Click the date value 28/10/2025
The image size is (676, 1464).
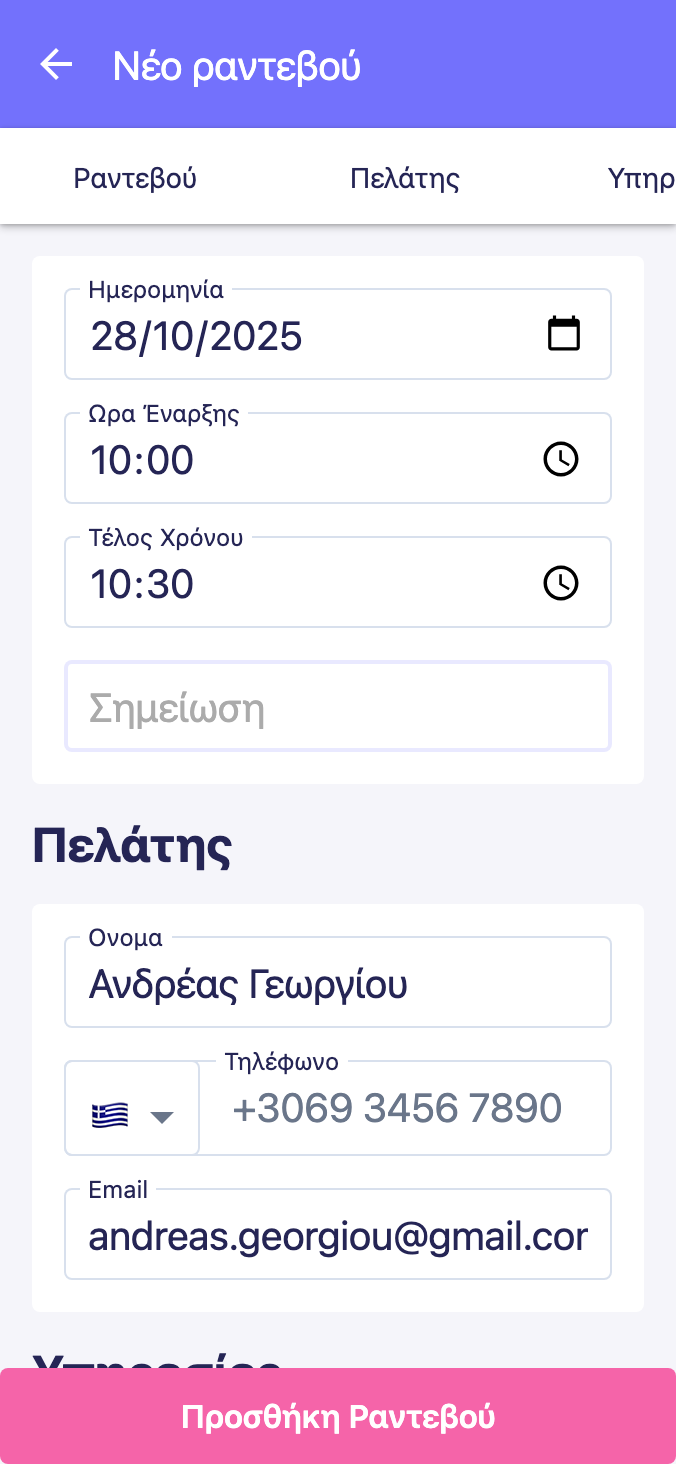[x=196, y=336]
